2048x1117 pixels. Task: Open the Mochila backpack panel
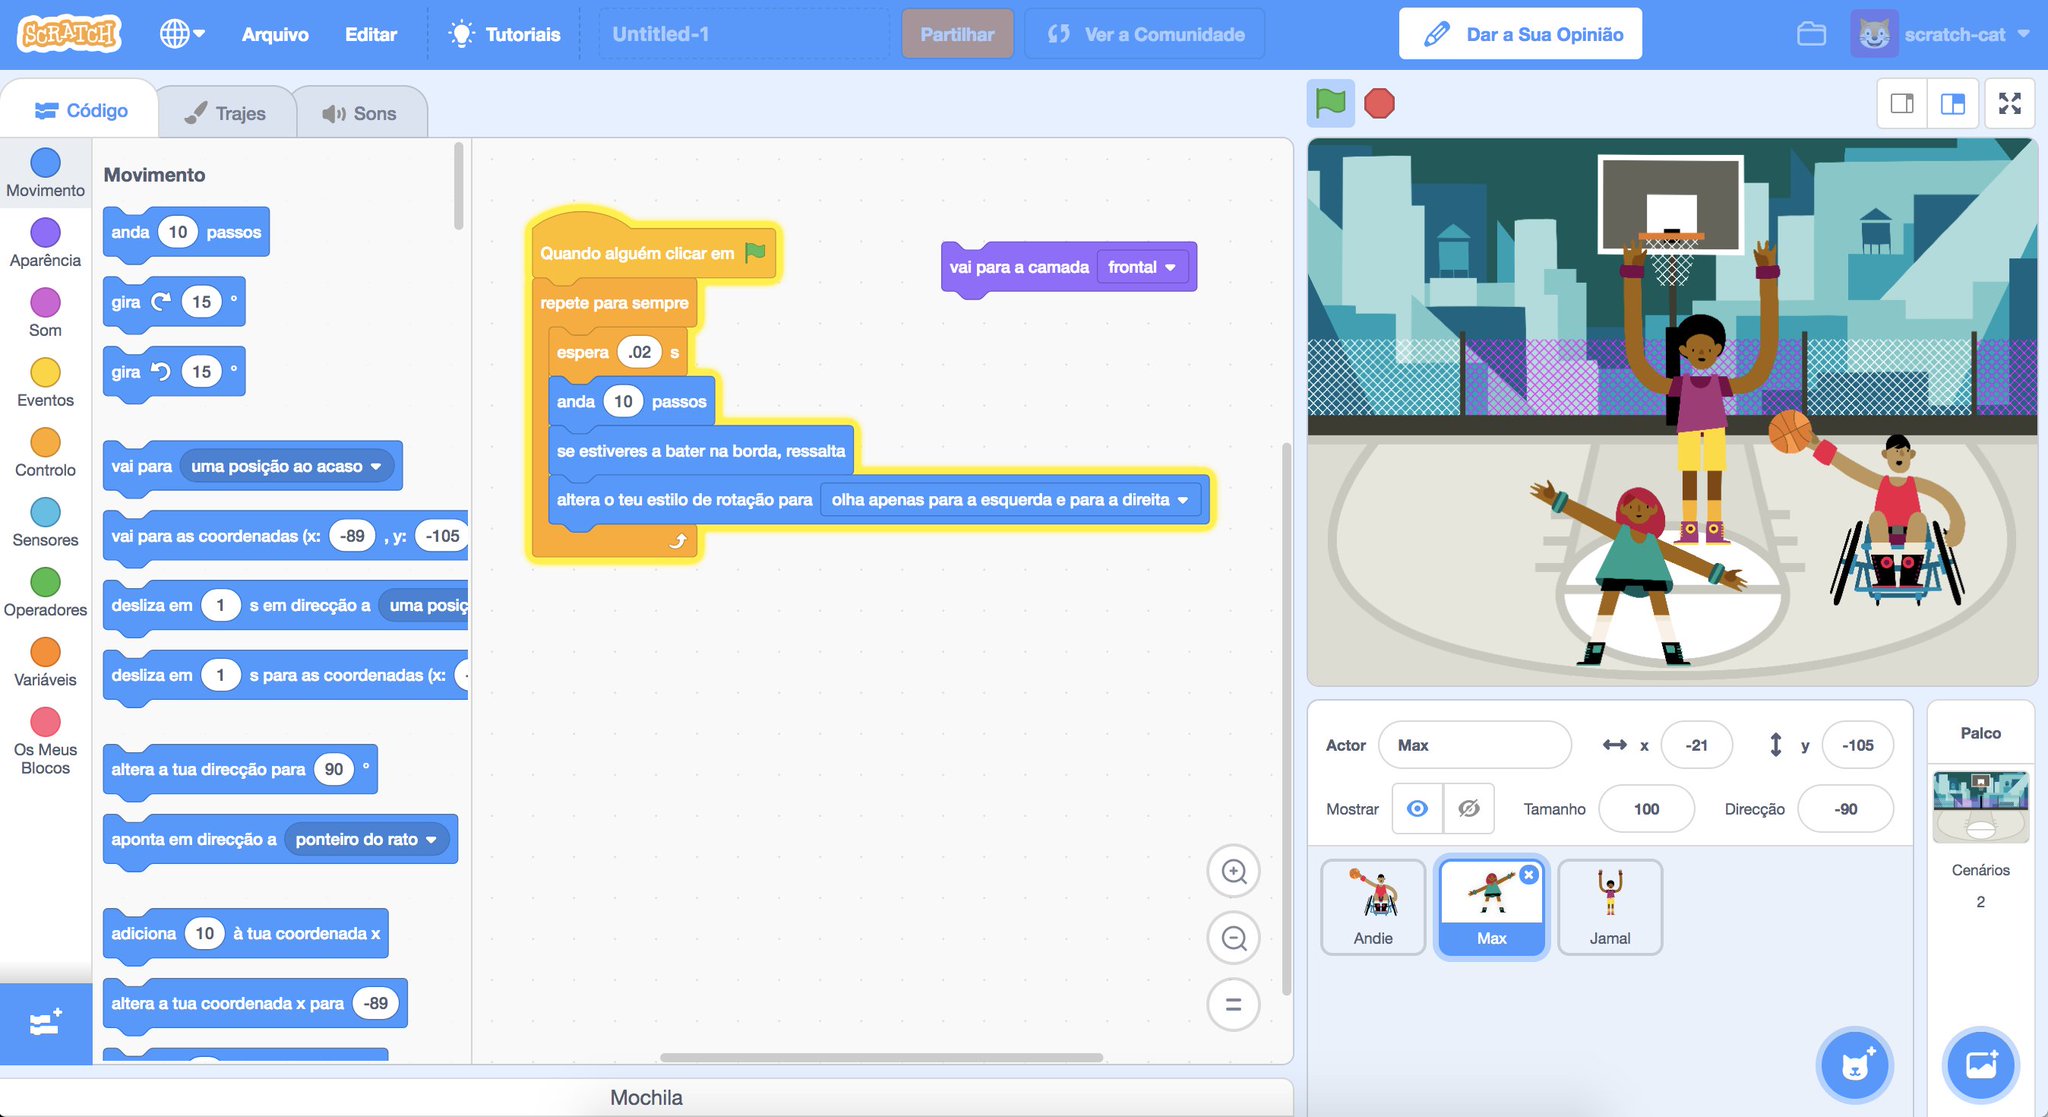click(x=646, y=1097)
